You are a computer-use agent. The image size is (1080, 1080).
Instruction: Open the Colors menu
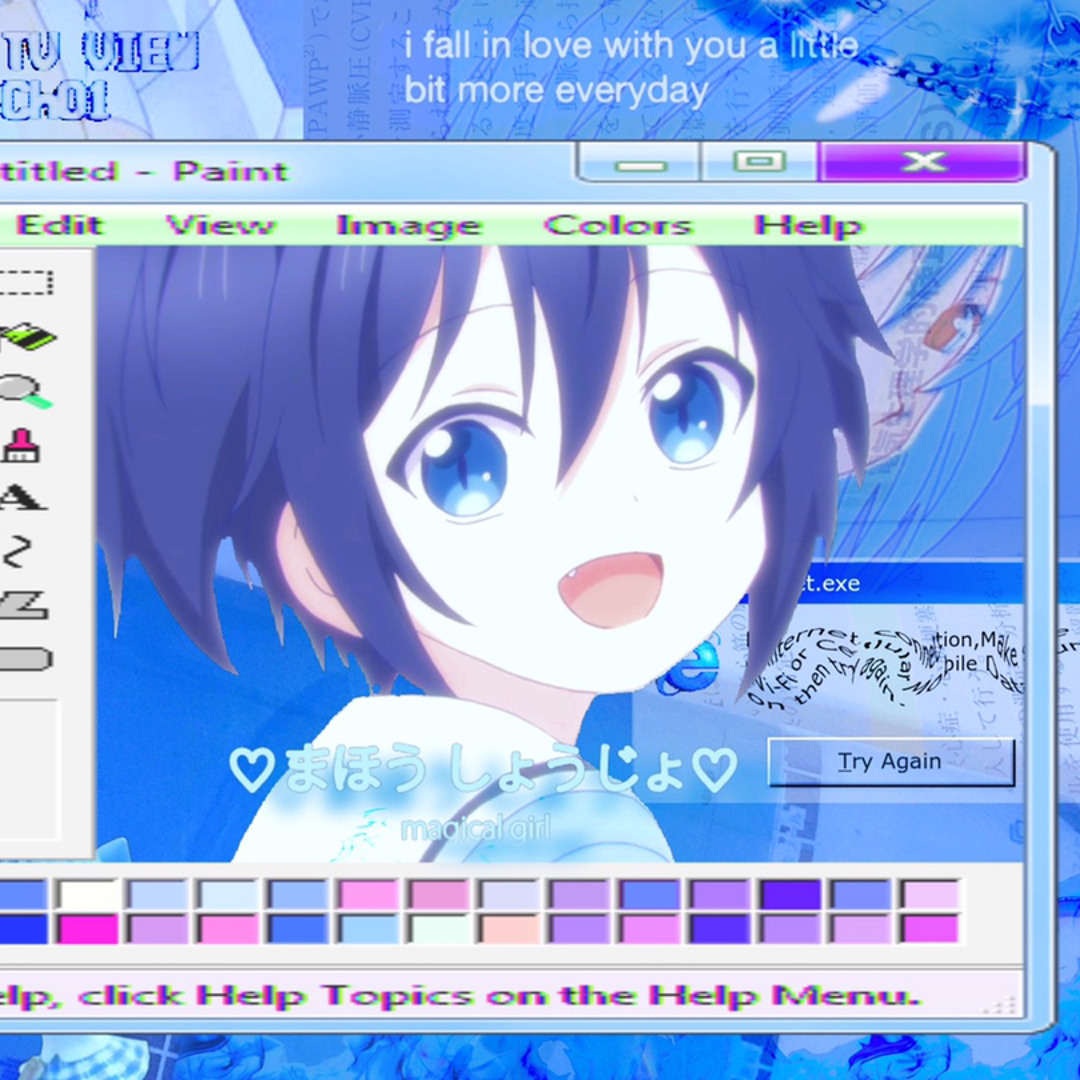coord(618,225)
